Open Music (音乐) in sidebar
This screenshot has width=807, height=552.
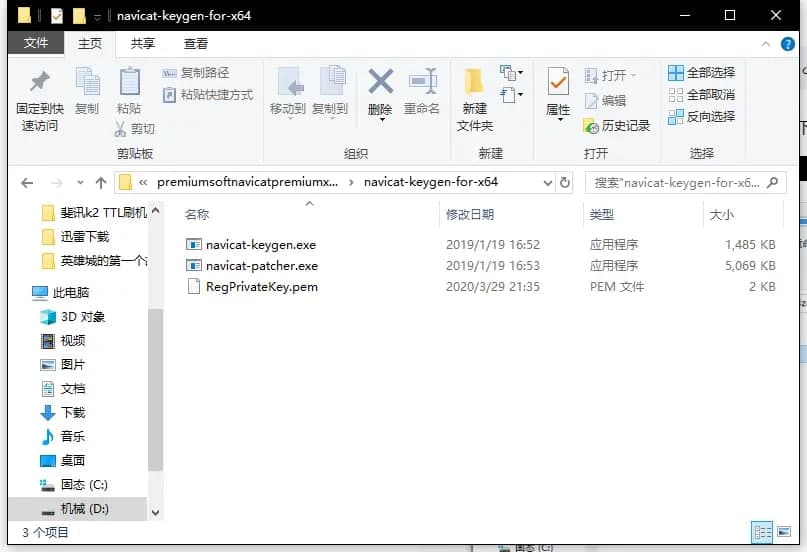(63, 437)
